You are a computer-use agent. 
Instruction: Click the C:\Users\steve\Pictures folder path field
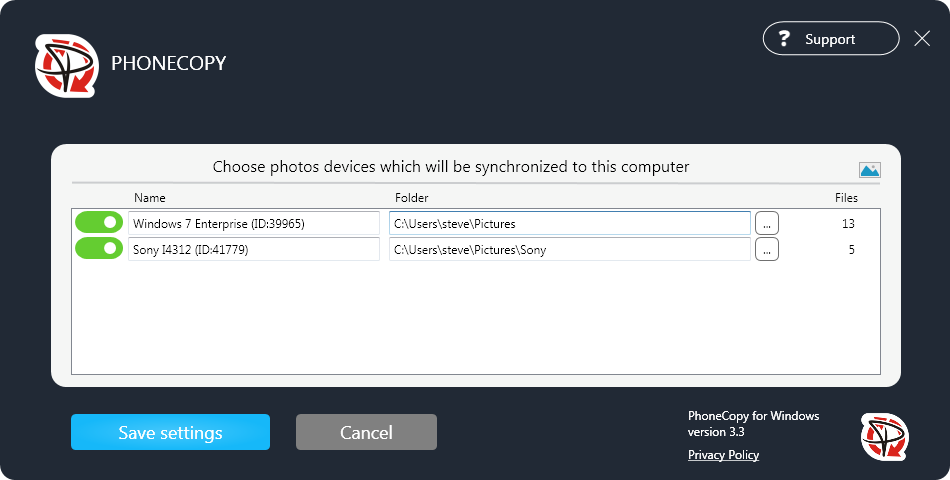point(569,223)
